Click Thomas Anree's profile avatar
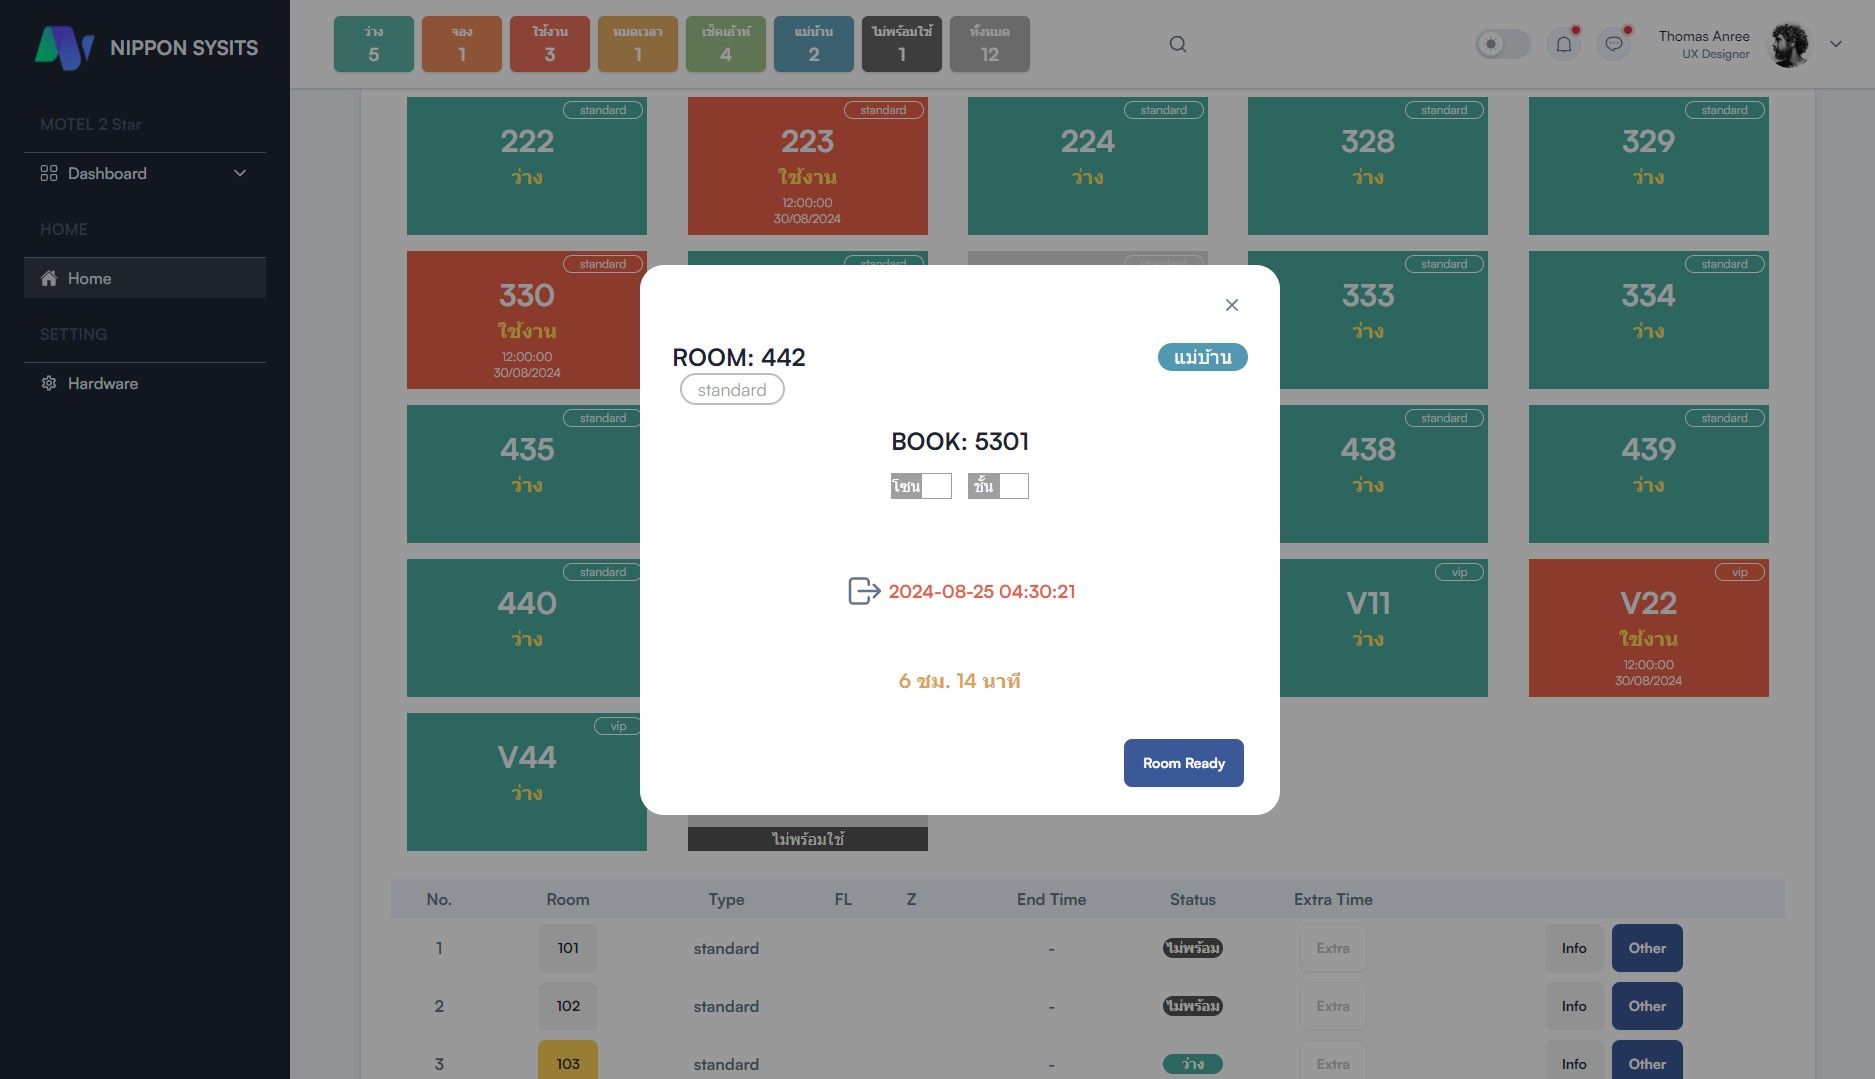This screenshot has width=1875, height=1079. 1790,45
